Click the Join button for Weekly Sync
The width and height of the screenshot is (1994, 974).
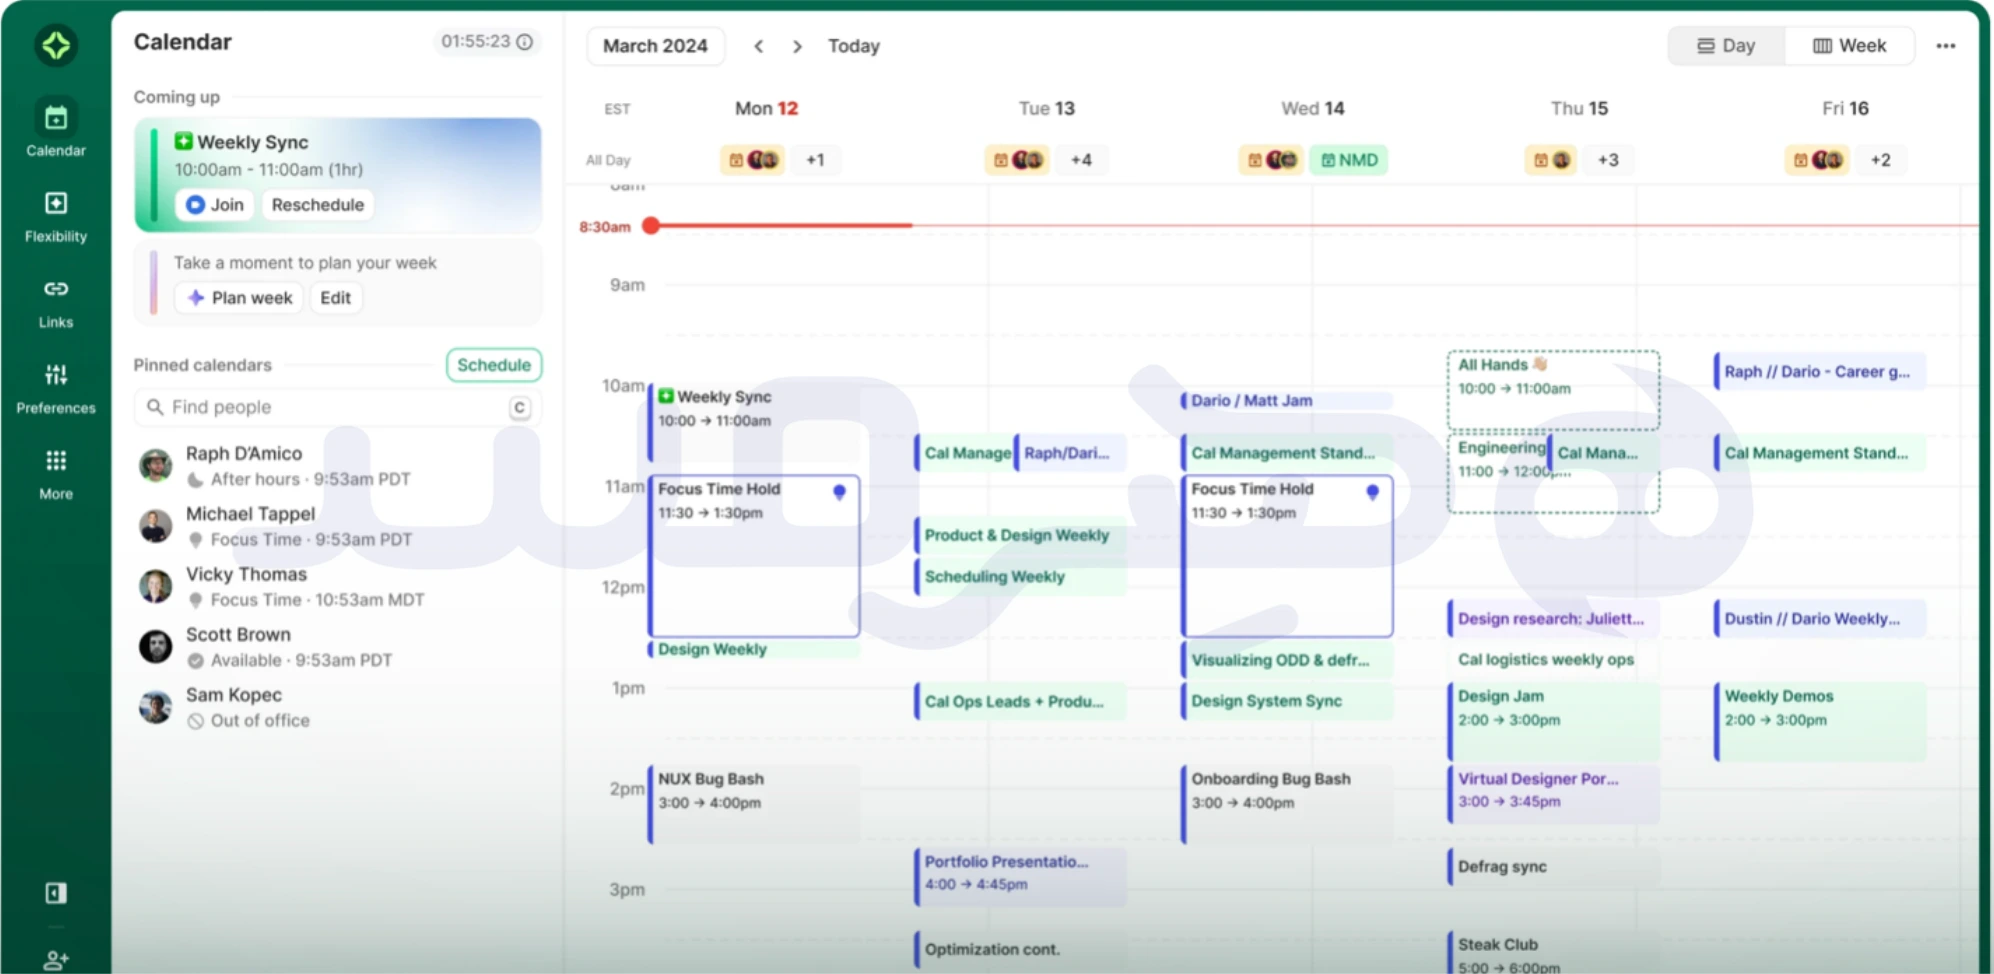pos(215,205)
